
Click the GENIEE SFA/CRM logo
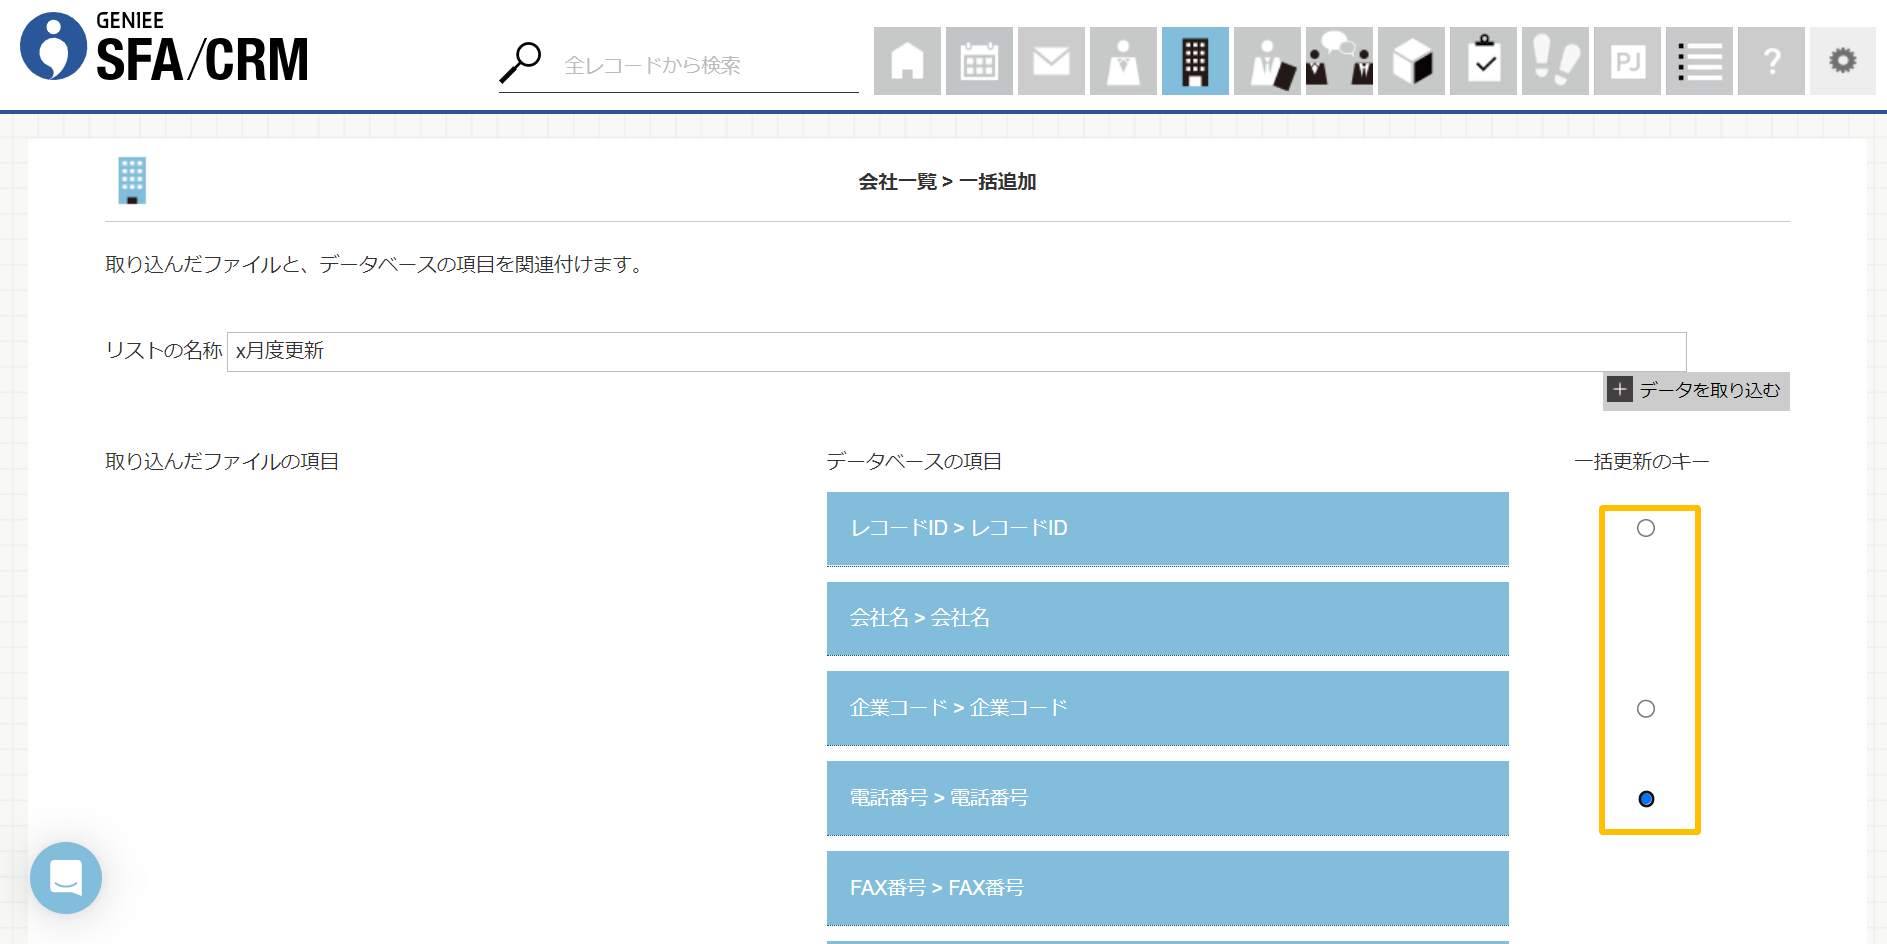pyautogui.click(x=165, y=48)
